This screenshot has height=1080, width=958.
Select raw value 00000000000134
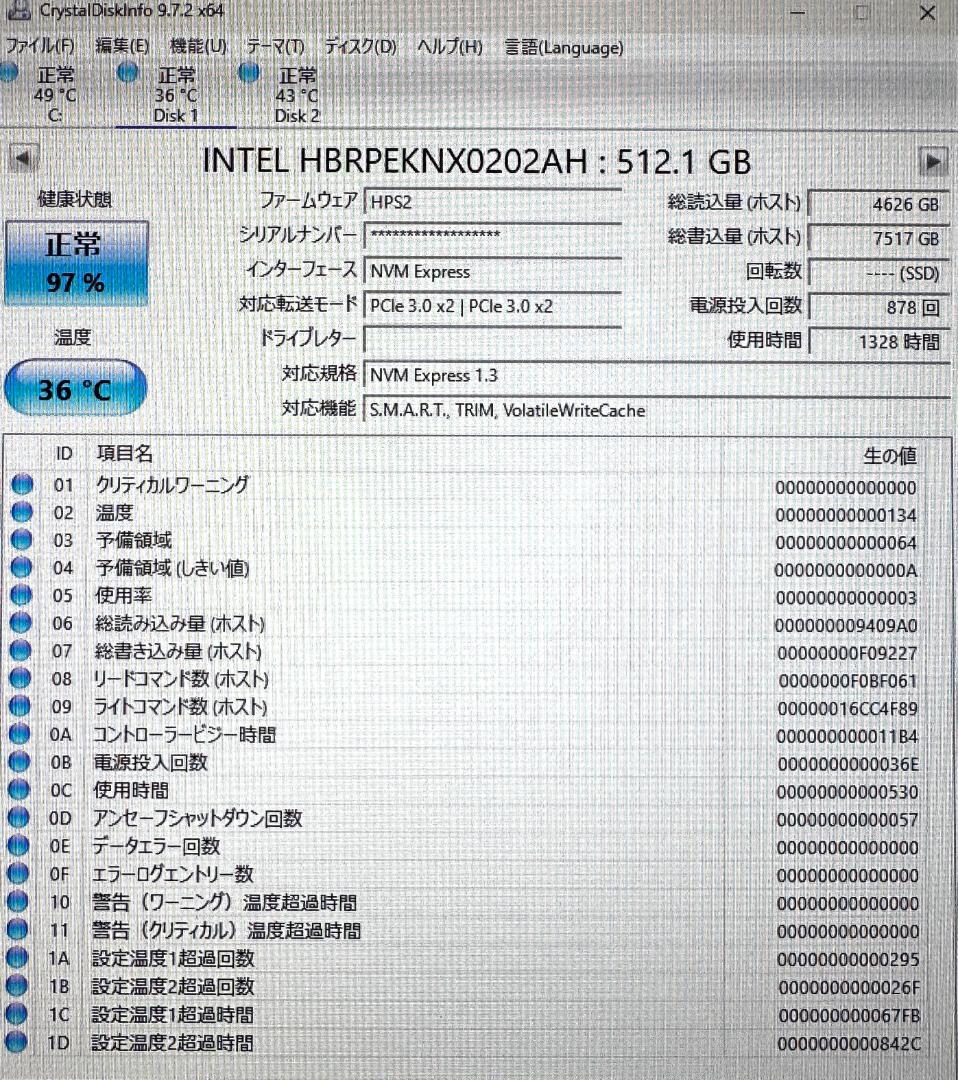coord(846,516)
